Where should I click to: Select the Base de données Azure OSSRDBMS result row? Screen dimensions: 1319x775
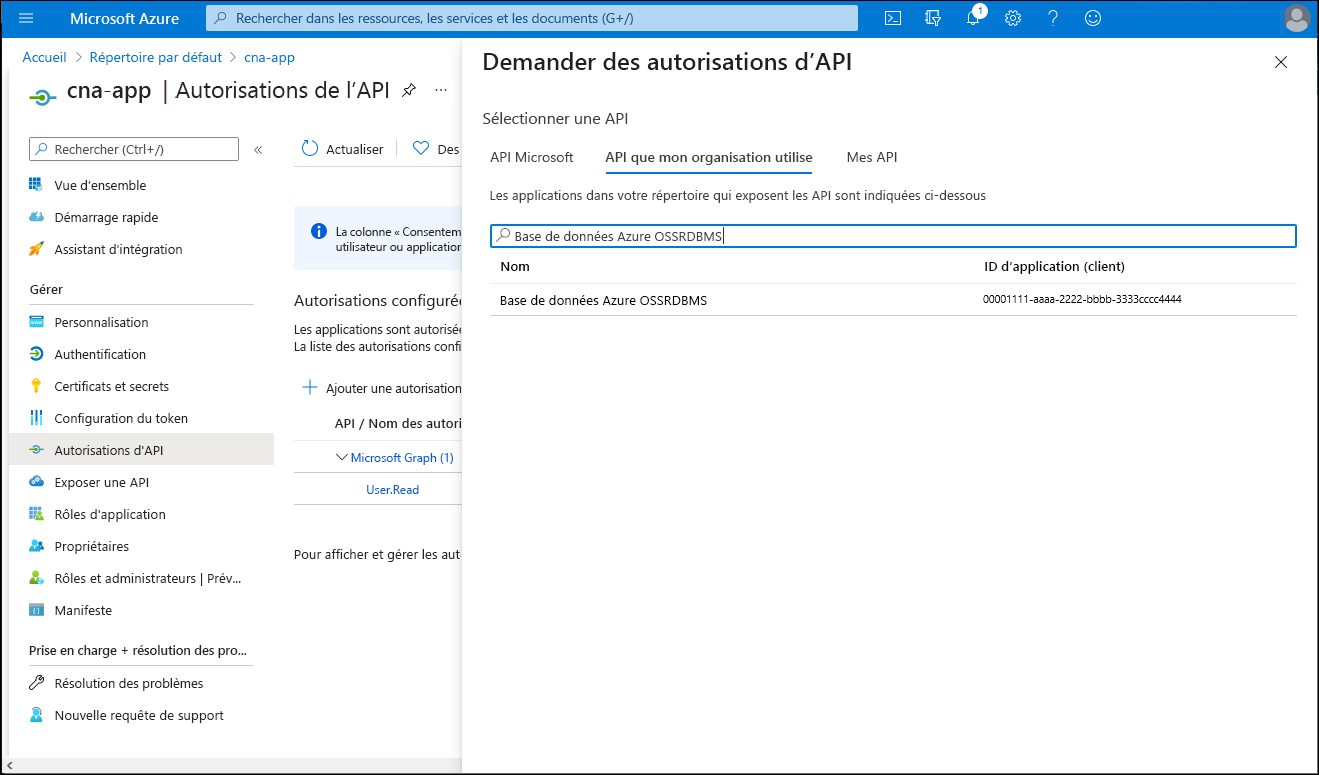893,300
